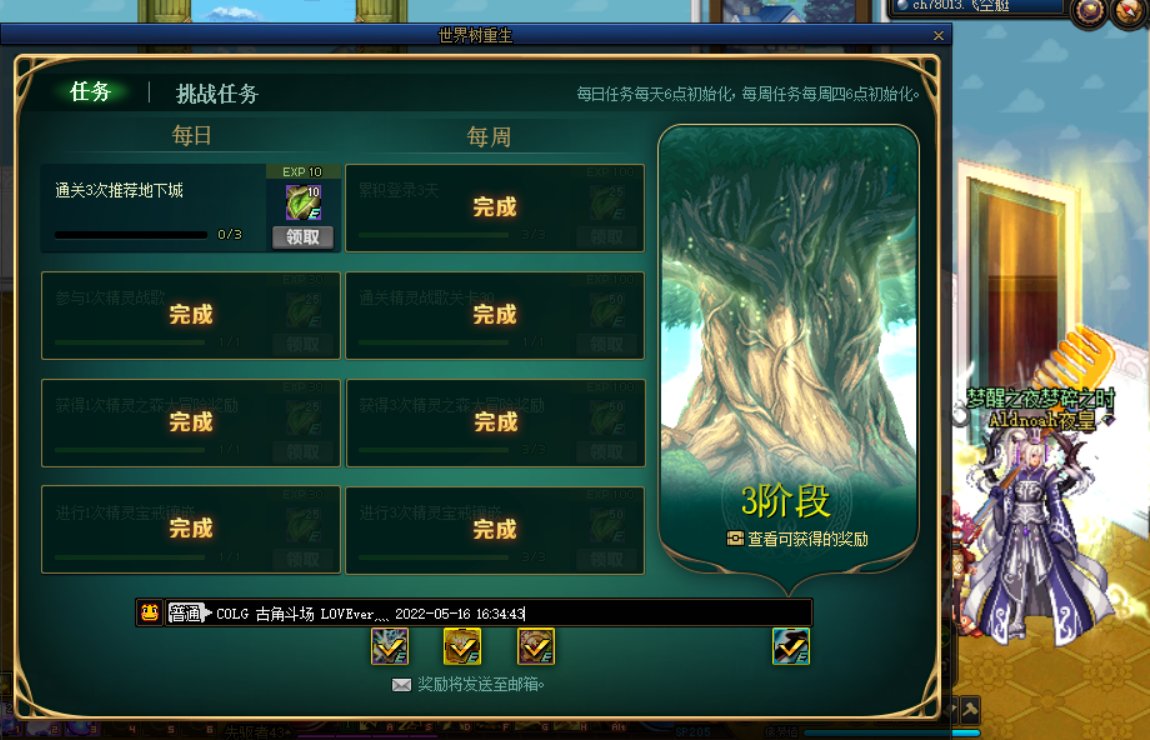Click the second gold checked reward icon

click(x=463, y=647)
